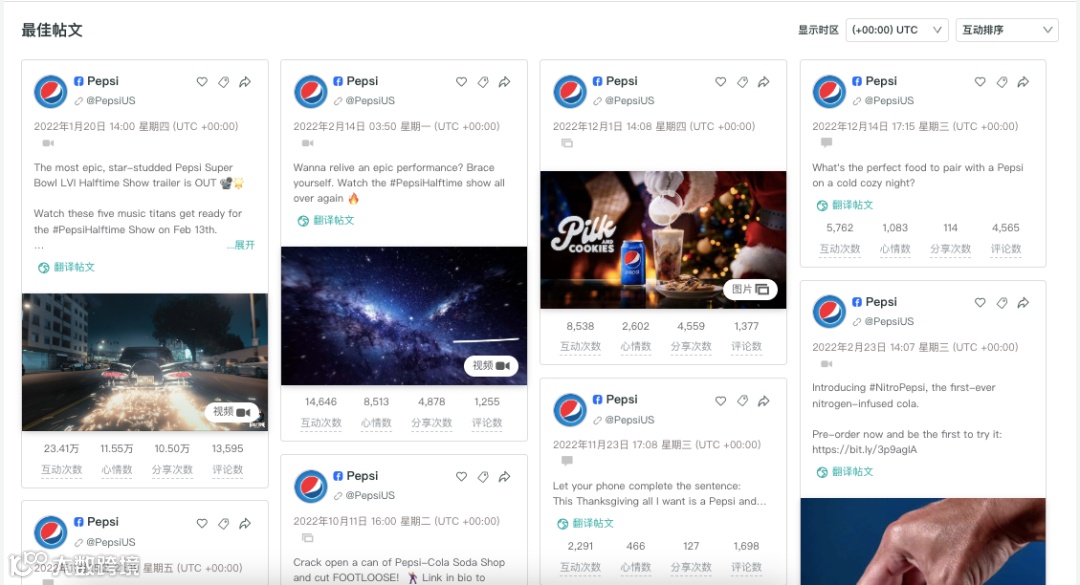Click the 视频 badge on the car video

232,412
